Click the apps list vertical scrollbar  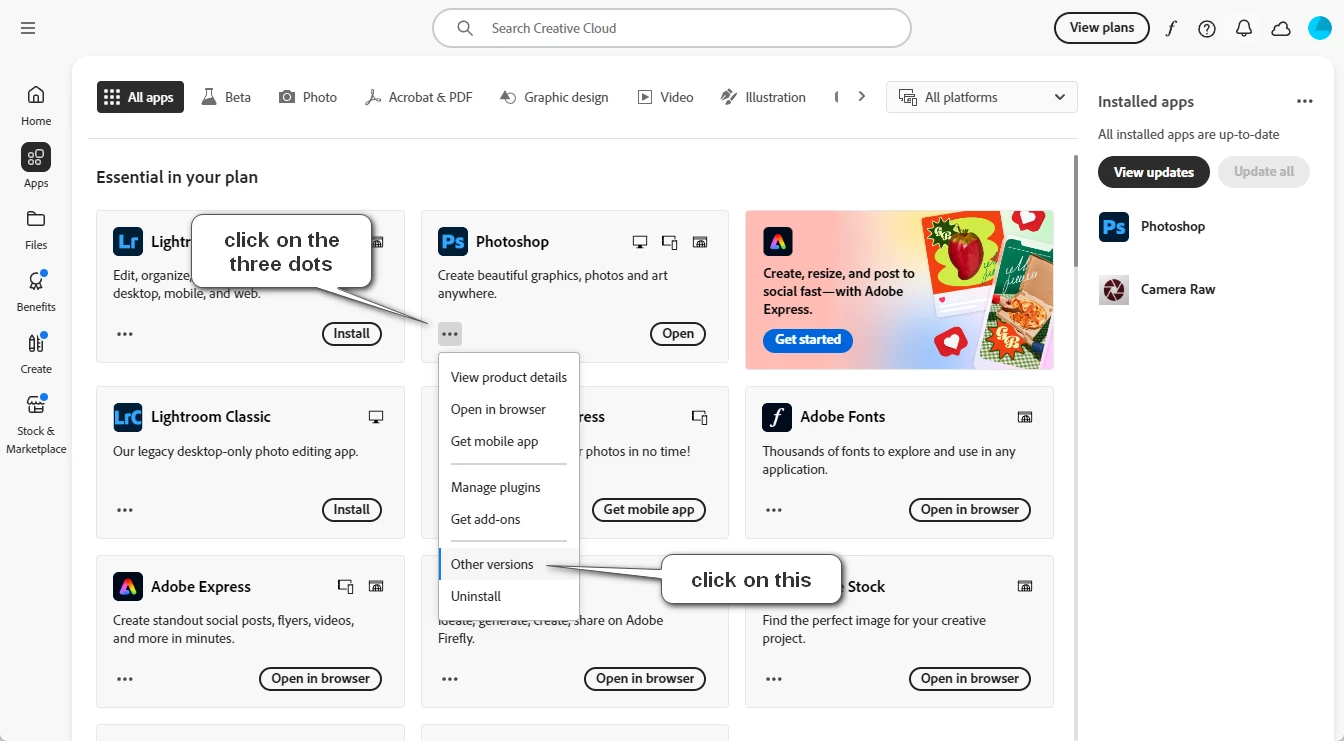coord(1076,210)
